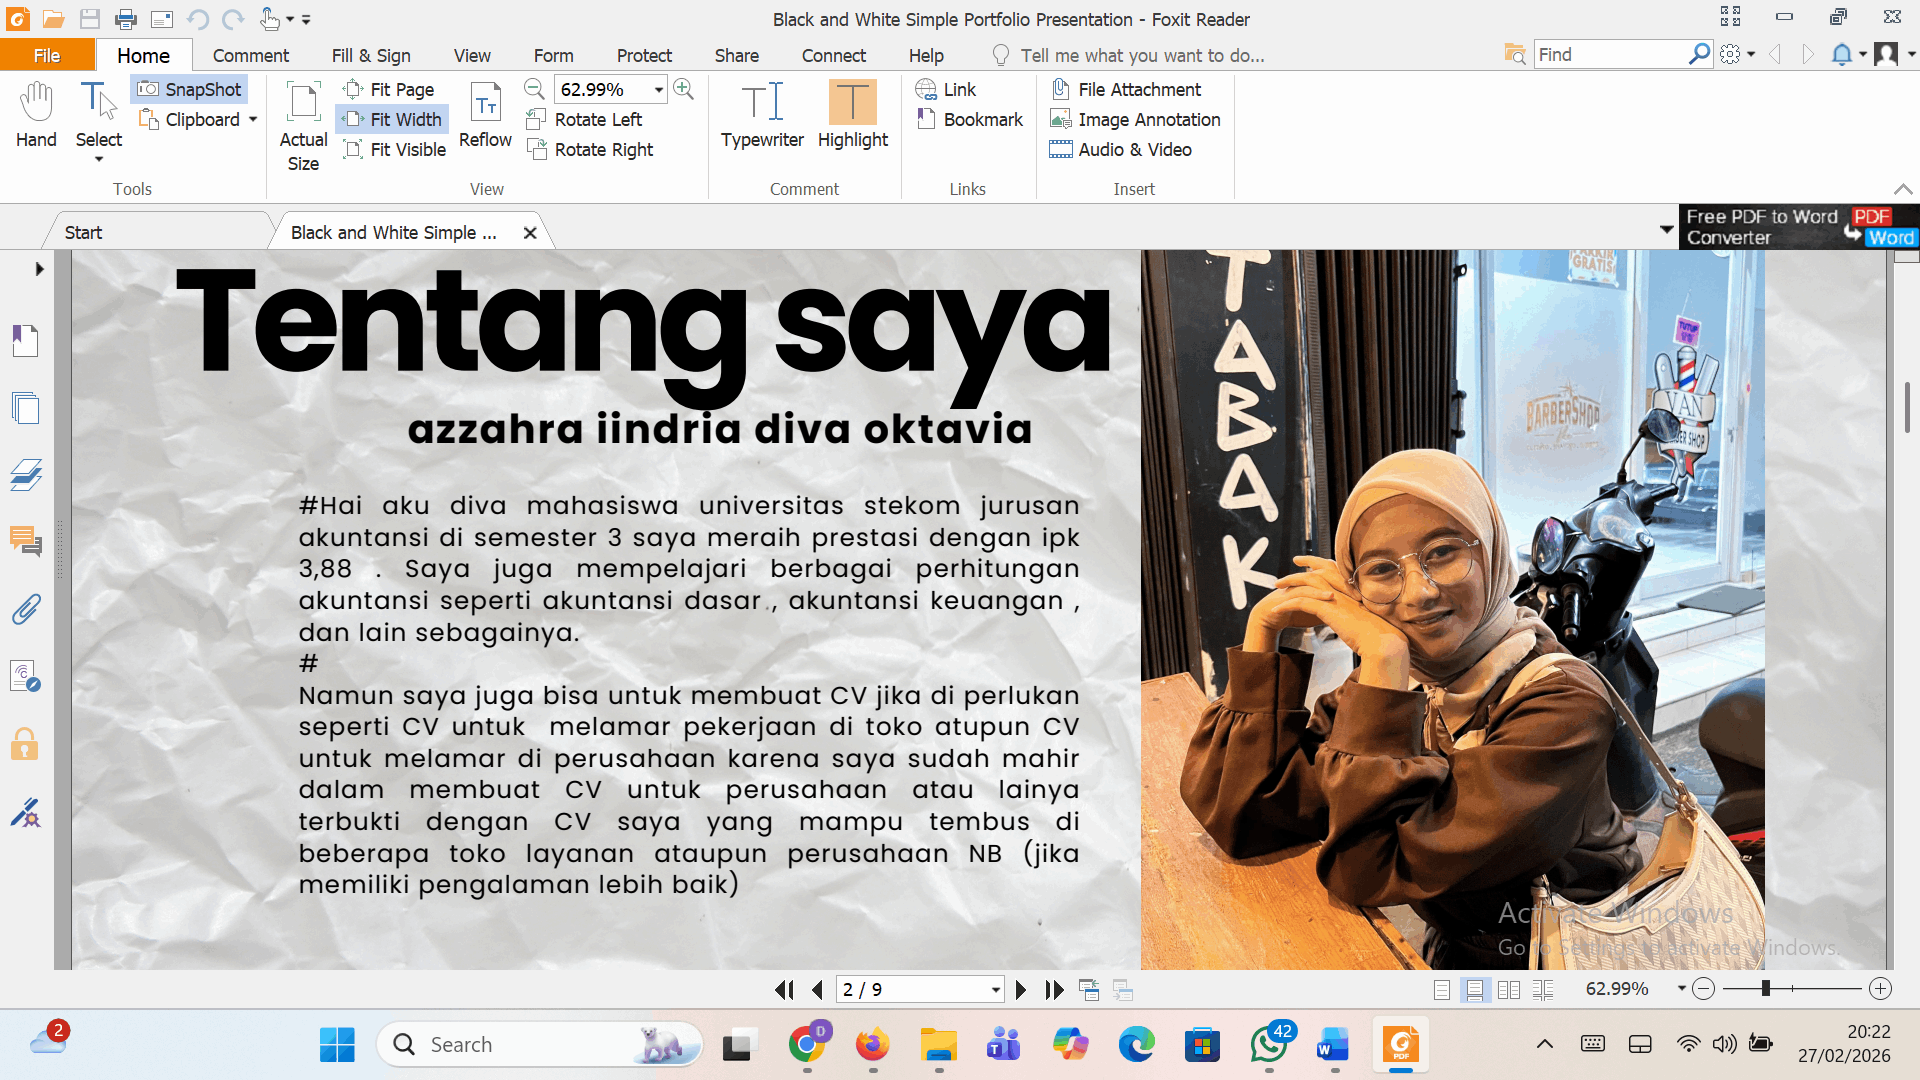Toggle Fit Width view mode

click(392, 119)
